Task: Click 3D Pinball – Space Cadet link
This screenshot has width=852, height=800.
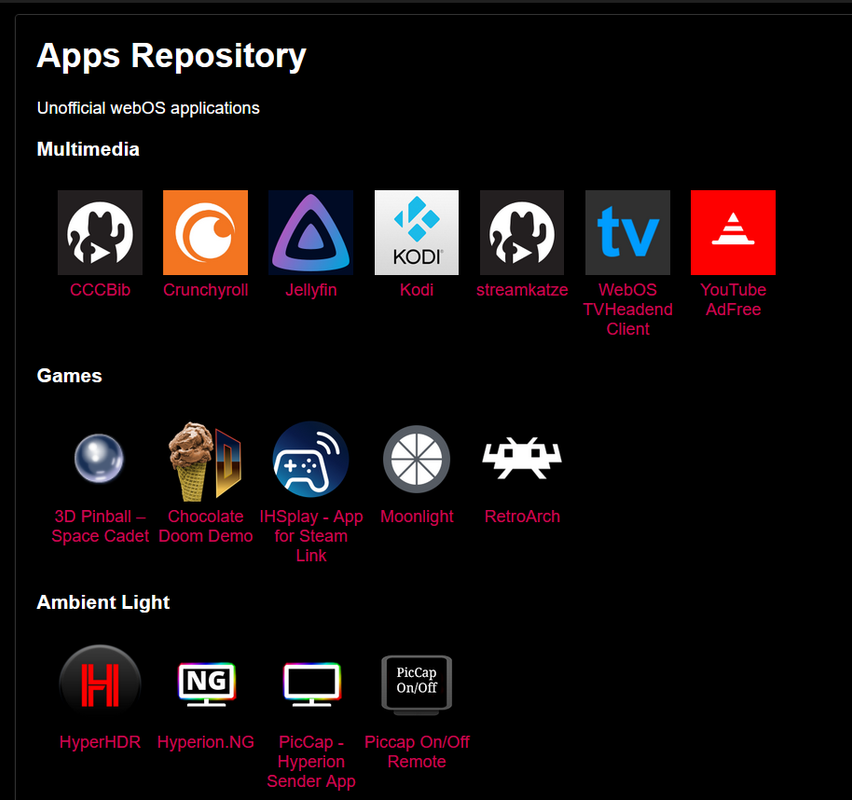Action: 100,526
